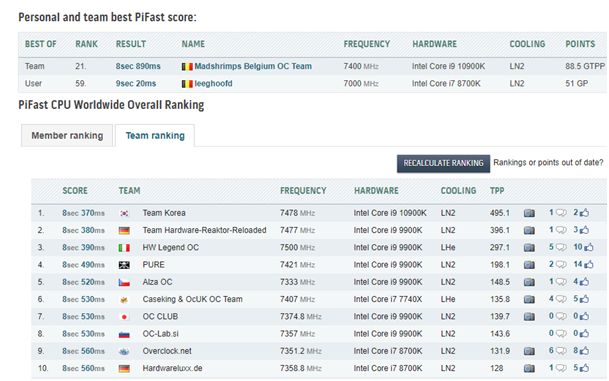This screenshot has width=609, height=381.
Task: Click comment bubble icon for OC-Lab.si
Action: pos(561,334)
